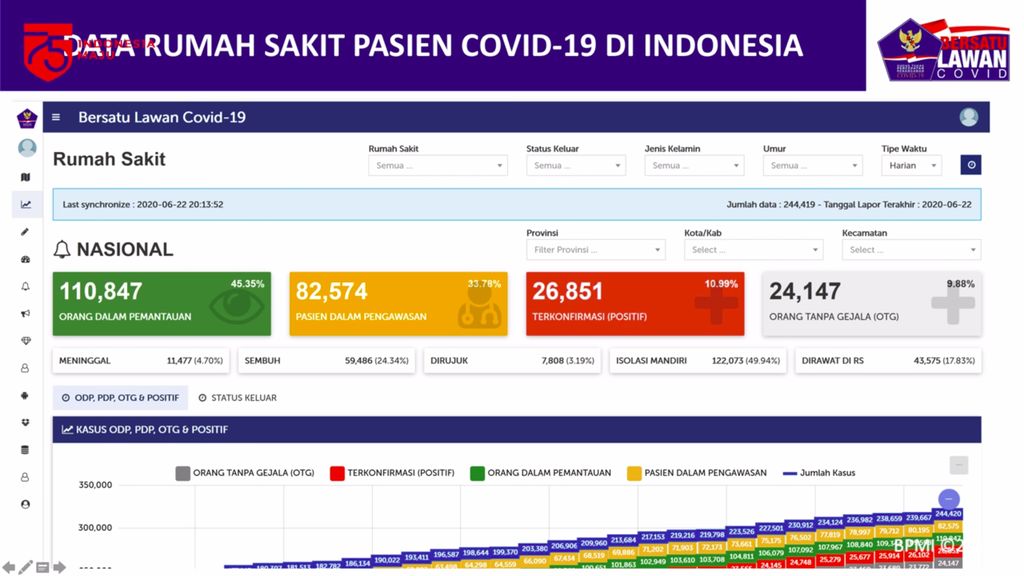
Task: Toggle Orang Dalam Pemantauan legend series
Action: 541,473
